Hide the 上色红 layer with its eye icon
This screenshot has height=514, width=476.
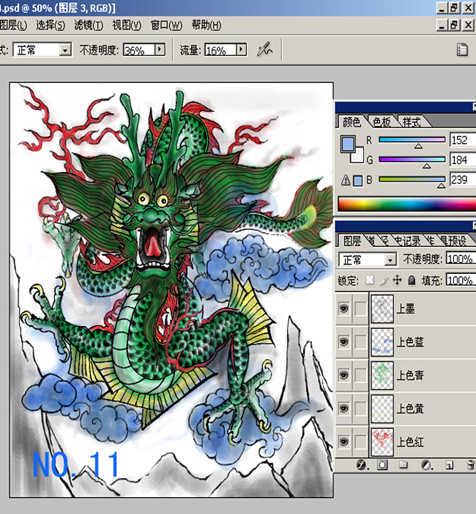[344, 442]
